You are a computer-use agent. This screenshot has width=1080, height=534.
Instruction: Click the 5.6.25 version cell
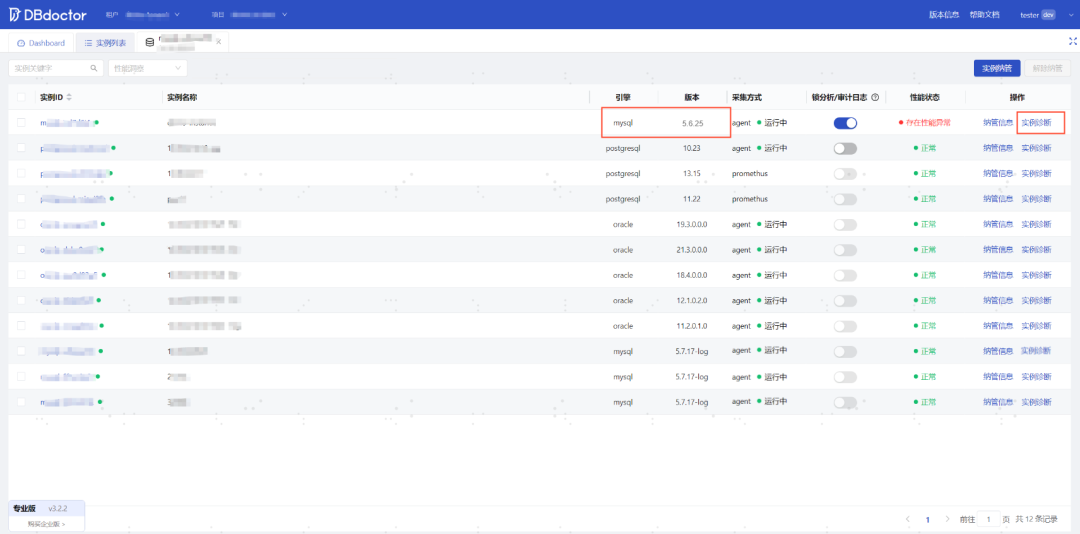click(692, 123)
